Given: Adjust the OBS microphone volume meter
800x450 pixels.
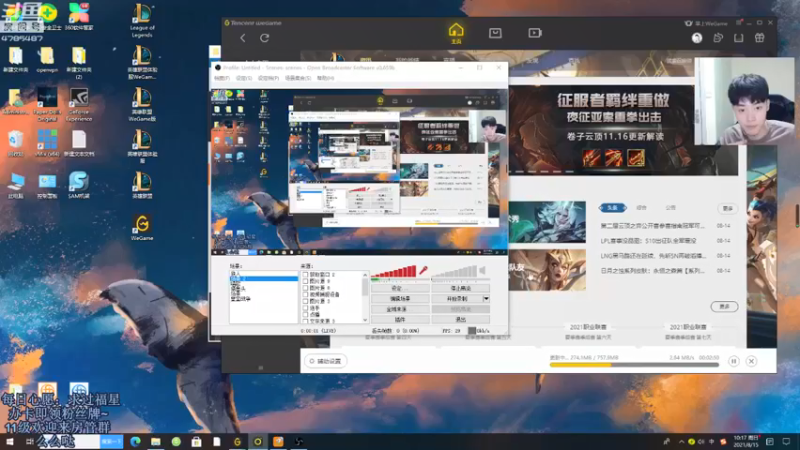Looking at the screenshot, I should click(394, 271).
